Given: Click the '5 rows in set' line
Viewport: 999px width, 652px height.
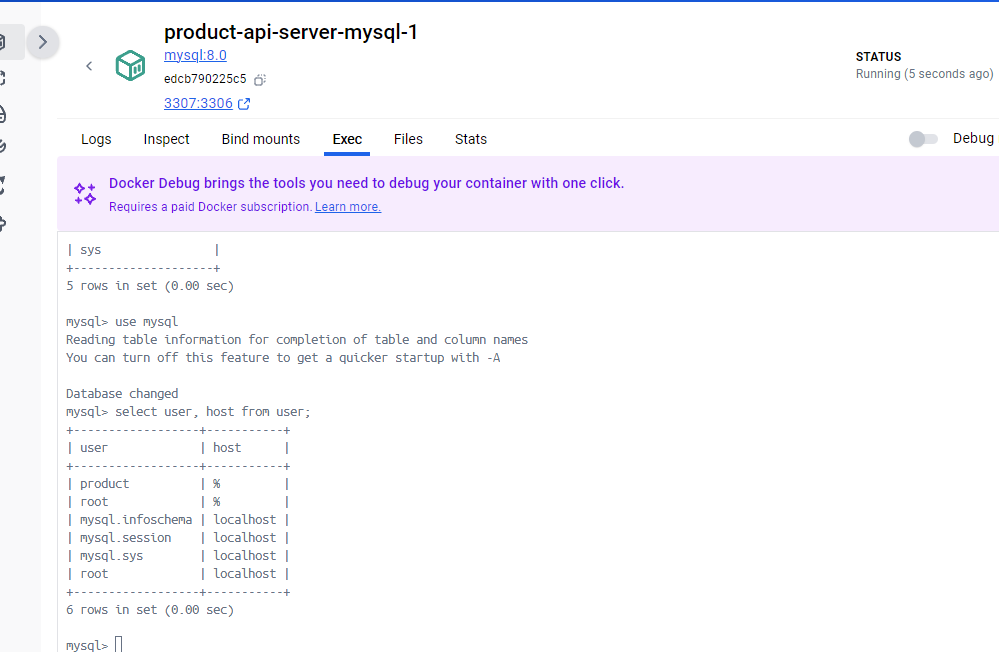Looking at the screenshot, I should (x=150, y=286).
